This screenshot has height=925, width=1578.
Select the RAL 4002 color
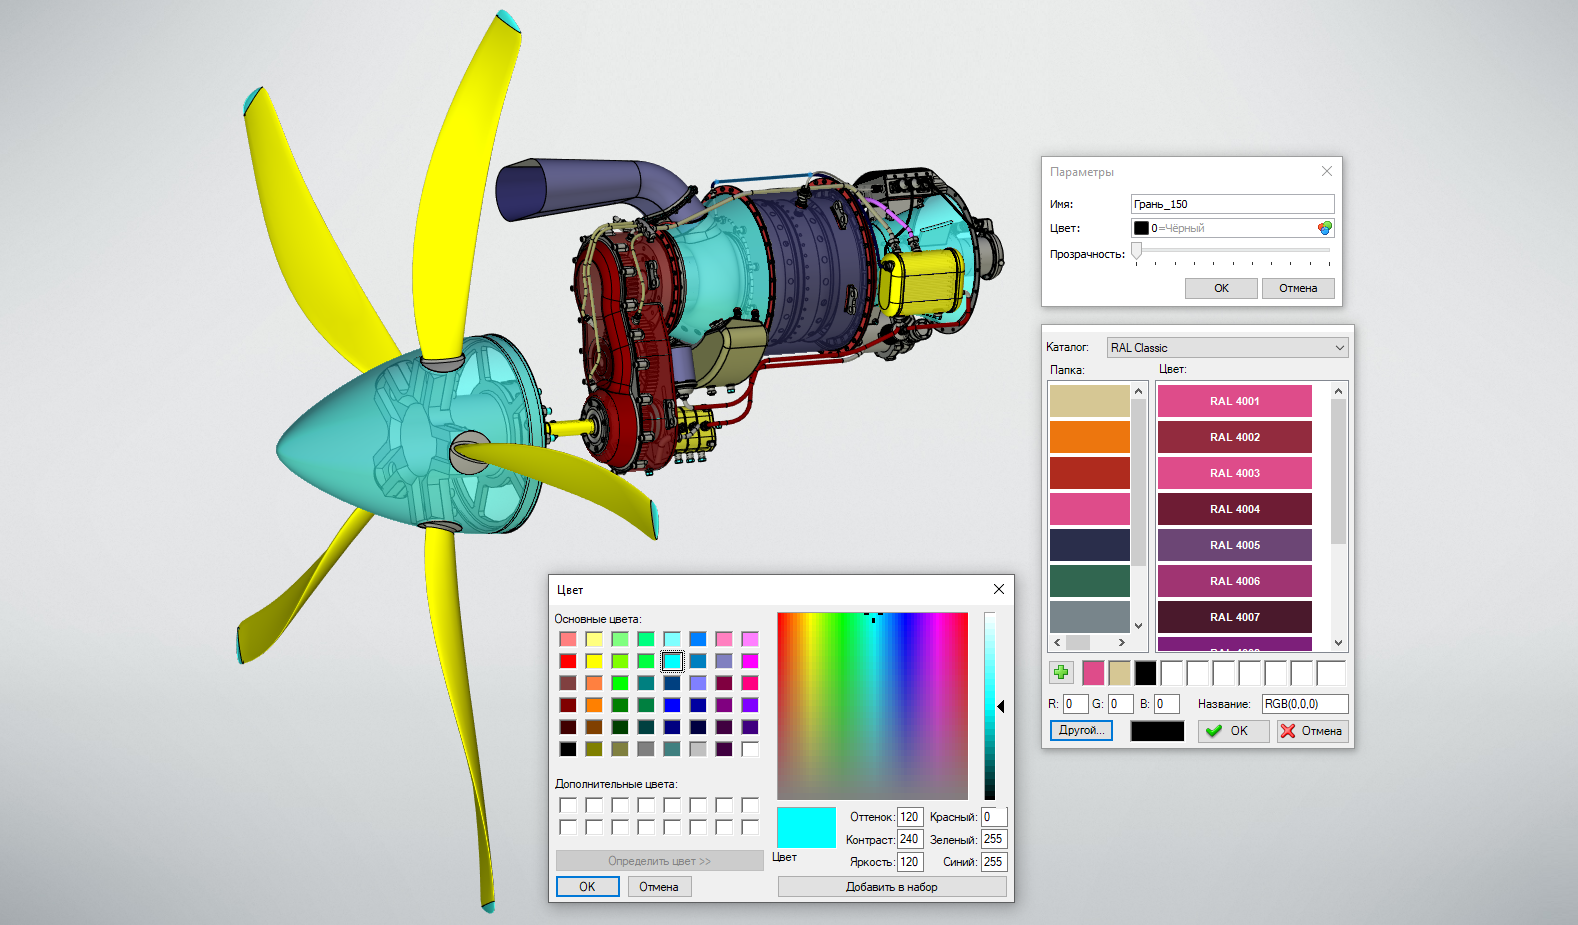(x=1234, y=437)
